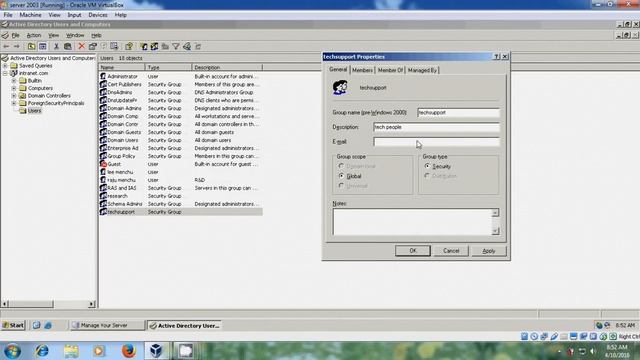Switch to the Member Of tab
640x360 pixels.
tap(390, 70)
